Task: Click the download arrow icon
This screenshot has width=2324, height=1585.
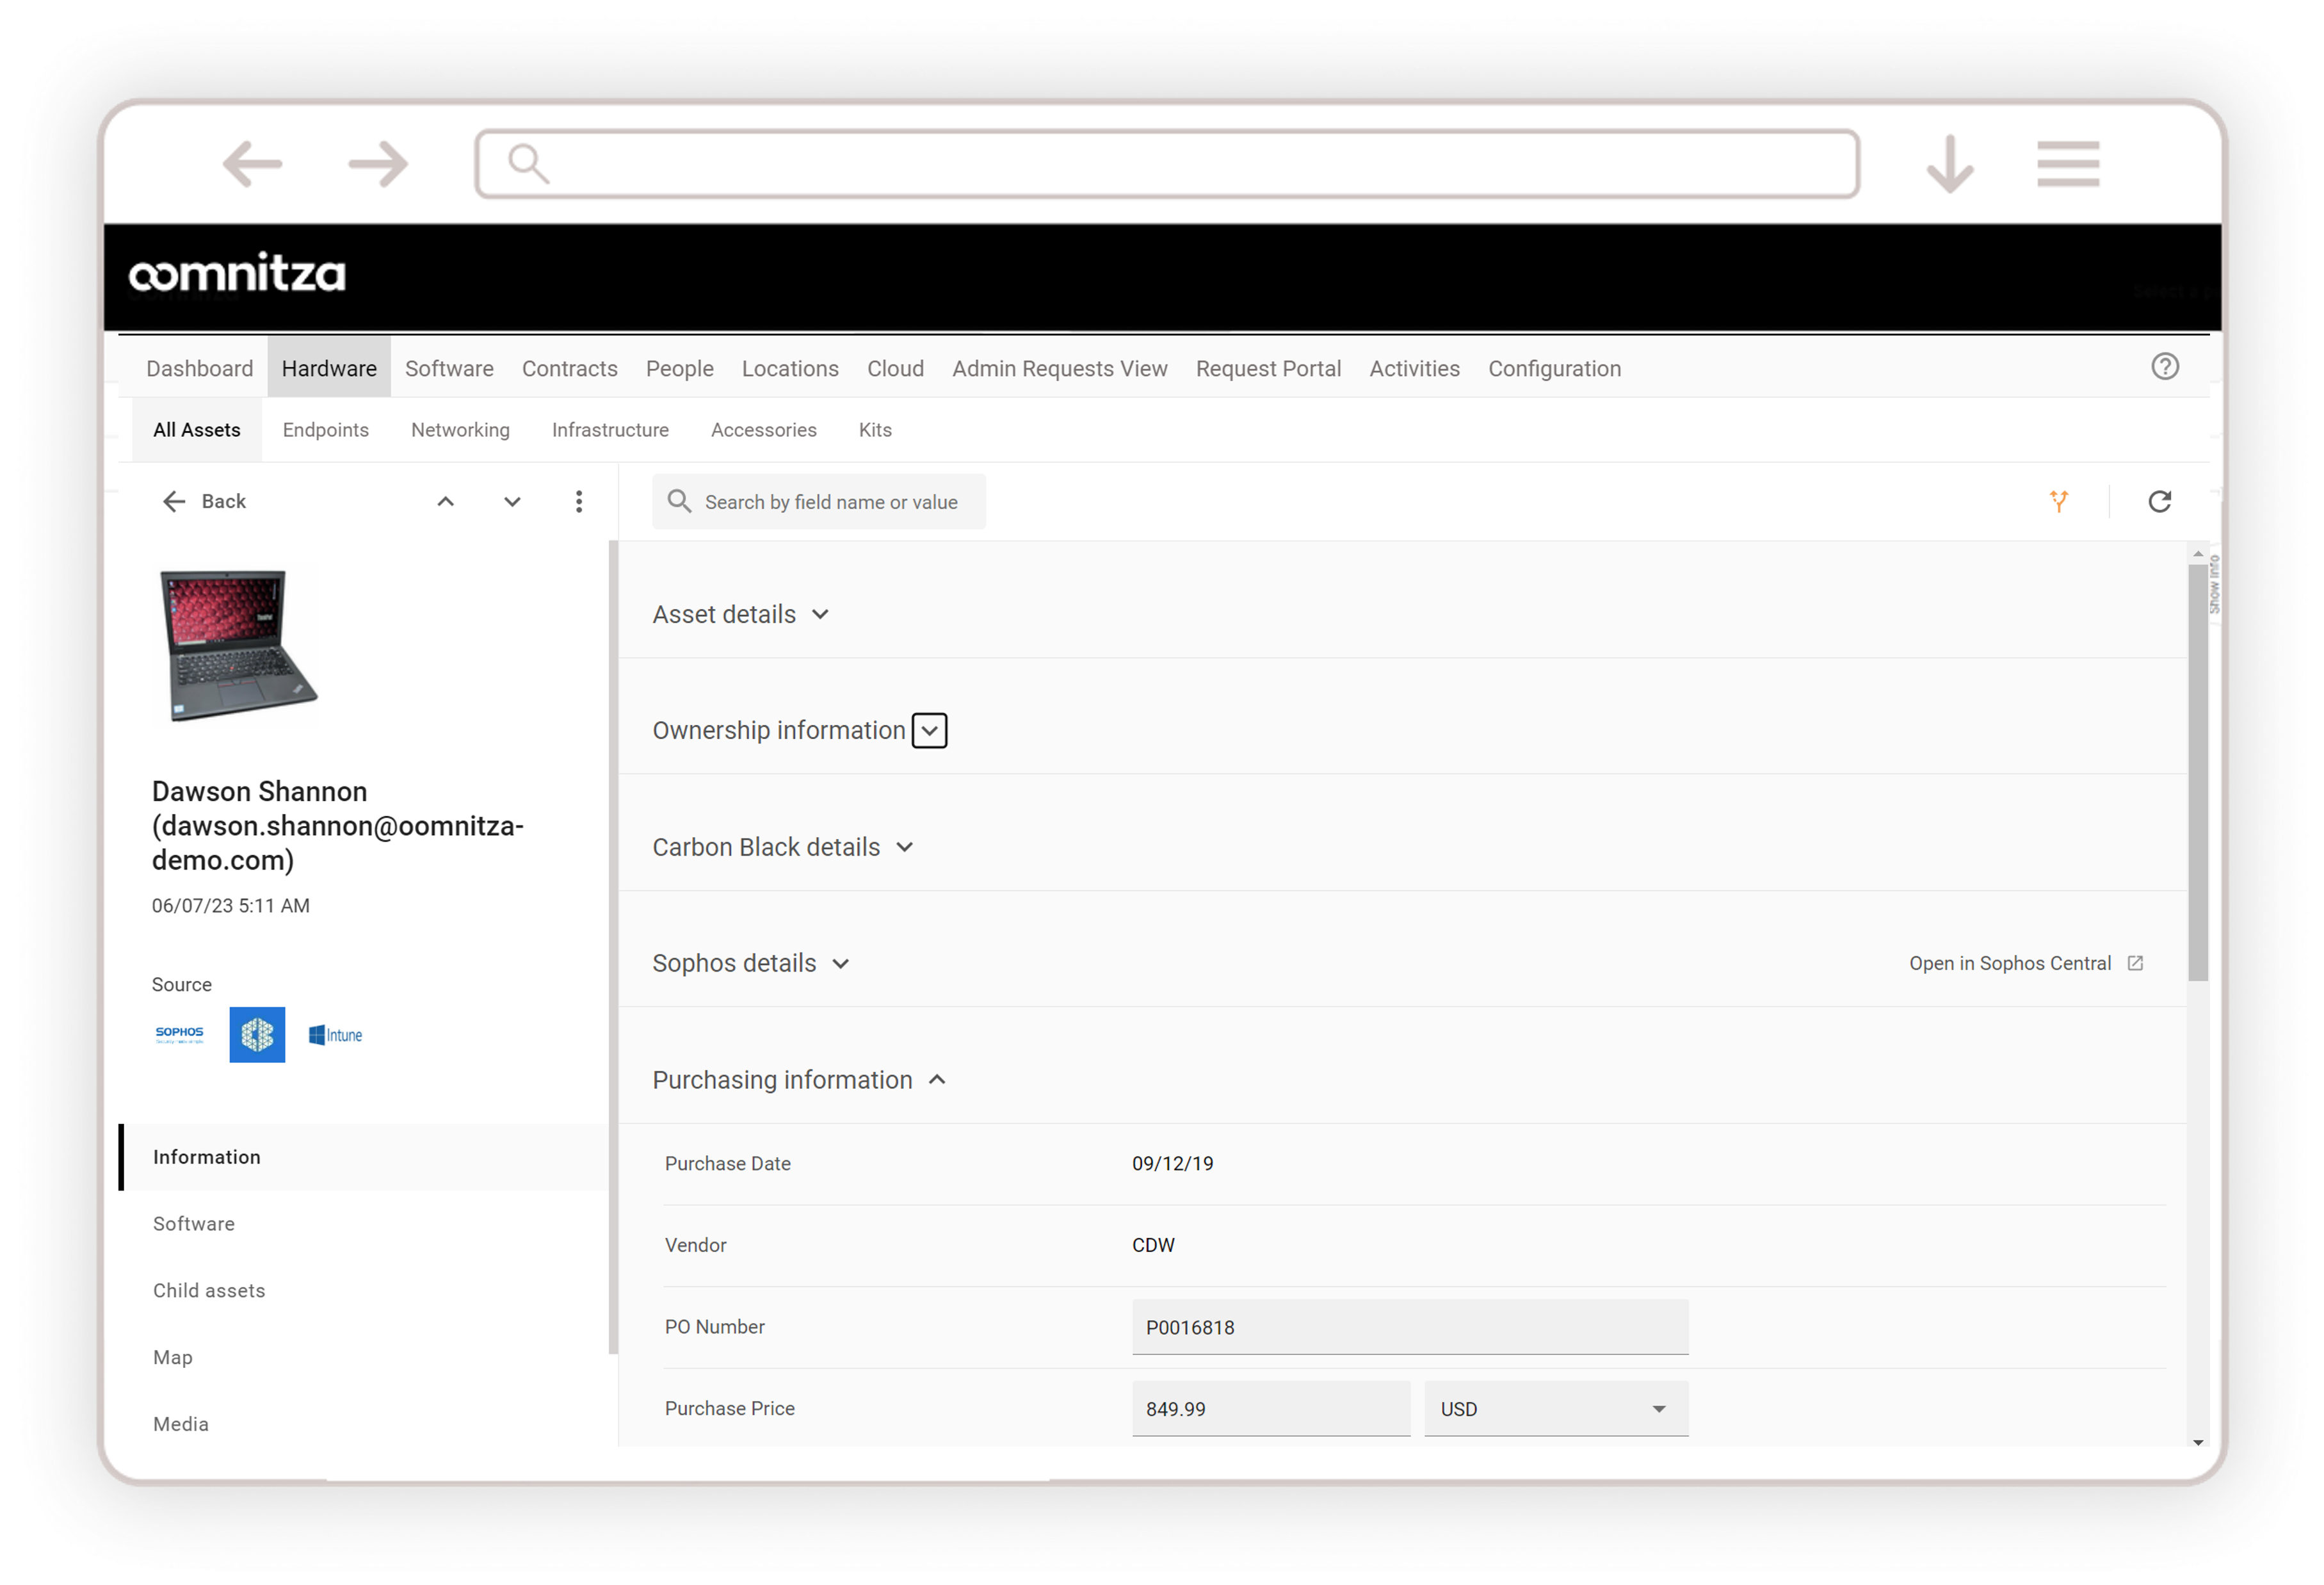Action: click(x=1949, y=164)
